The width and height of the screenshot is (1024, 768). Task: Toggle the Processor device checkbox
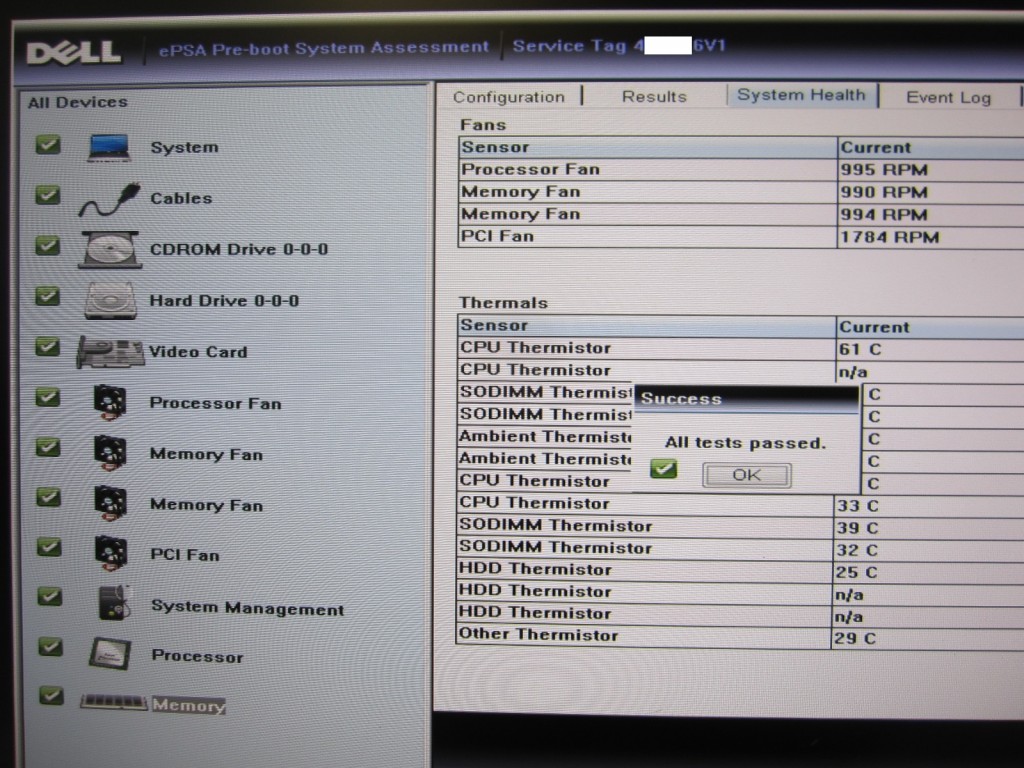click(50, 647)
